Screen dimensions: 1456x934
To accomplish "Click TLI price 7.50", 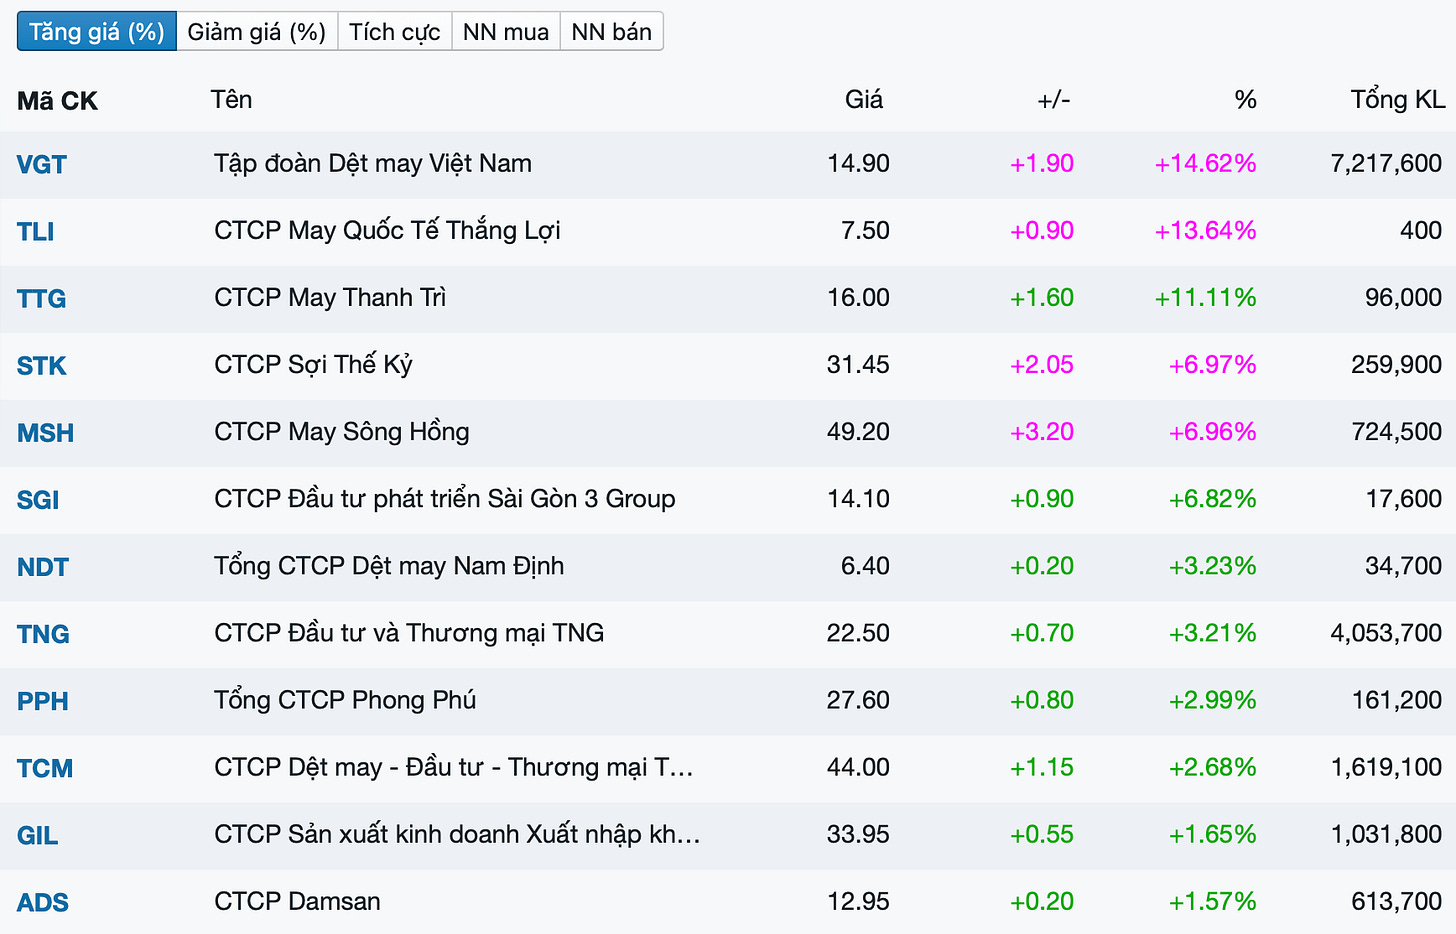I will 865,230.
